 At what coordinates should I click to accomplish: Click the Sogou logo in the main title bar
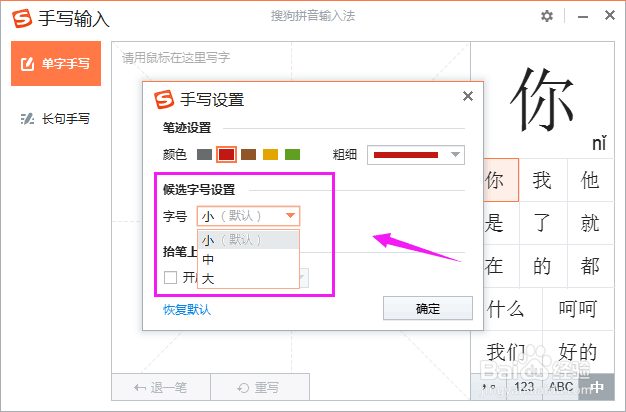coord(22,19)
